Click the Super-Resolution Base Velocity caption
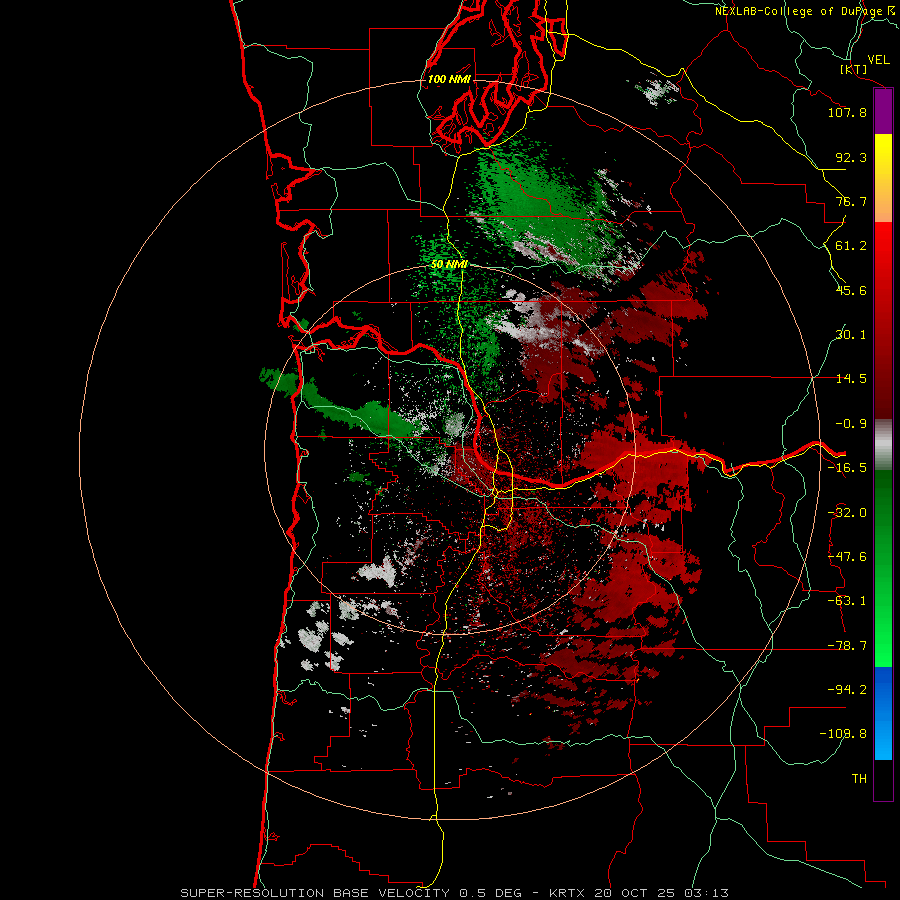Screen dimensions: 900x900 (455, 893)
